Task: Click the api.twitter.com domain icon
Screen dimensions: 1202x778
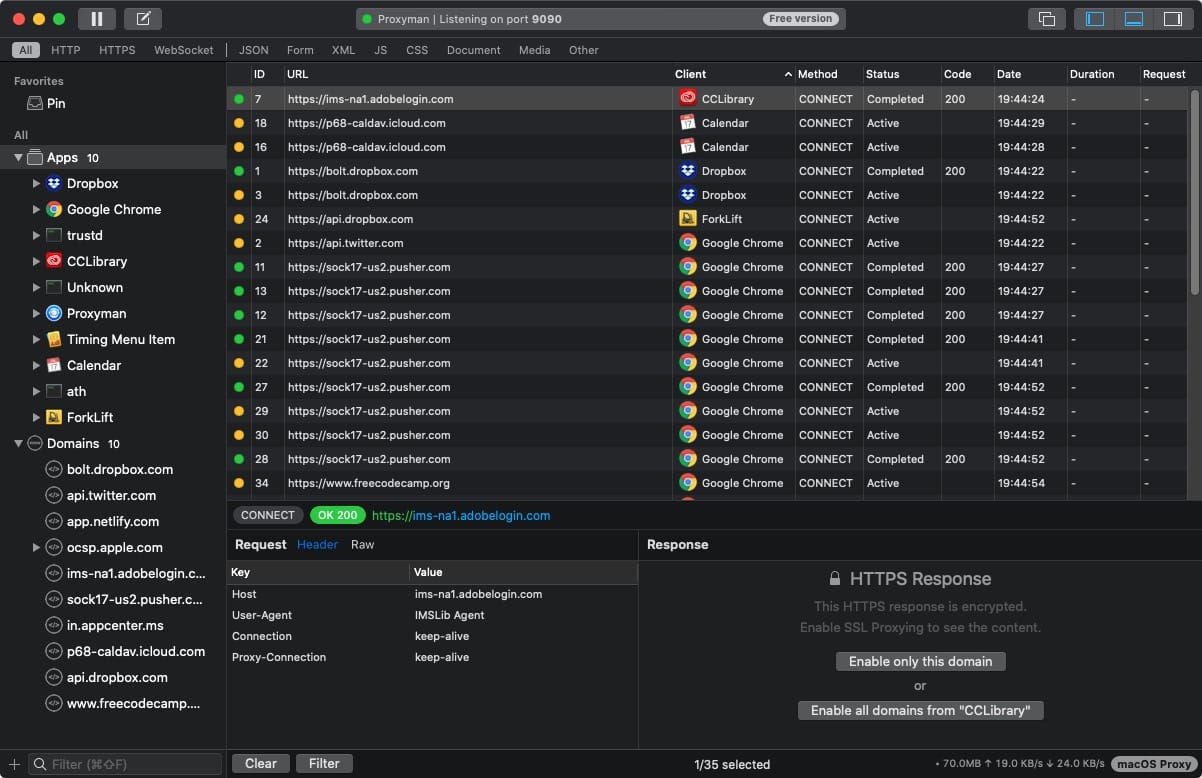Action: (x=54, y=495)
